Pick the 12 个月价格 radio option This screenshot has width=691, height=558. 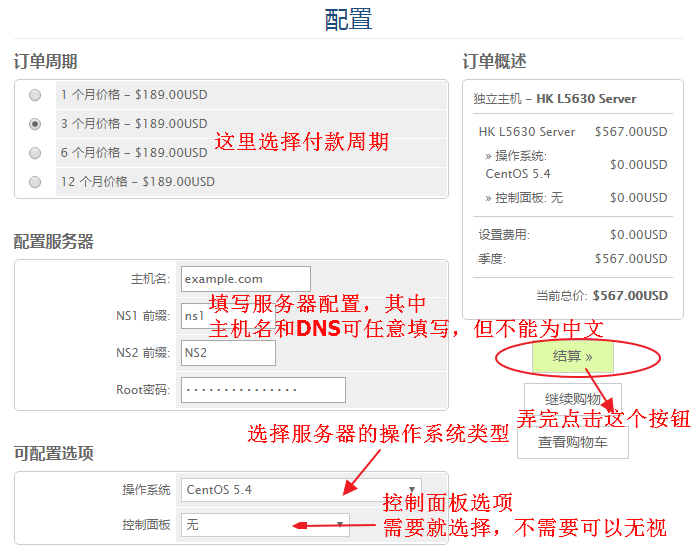tap(35, 182)
